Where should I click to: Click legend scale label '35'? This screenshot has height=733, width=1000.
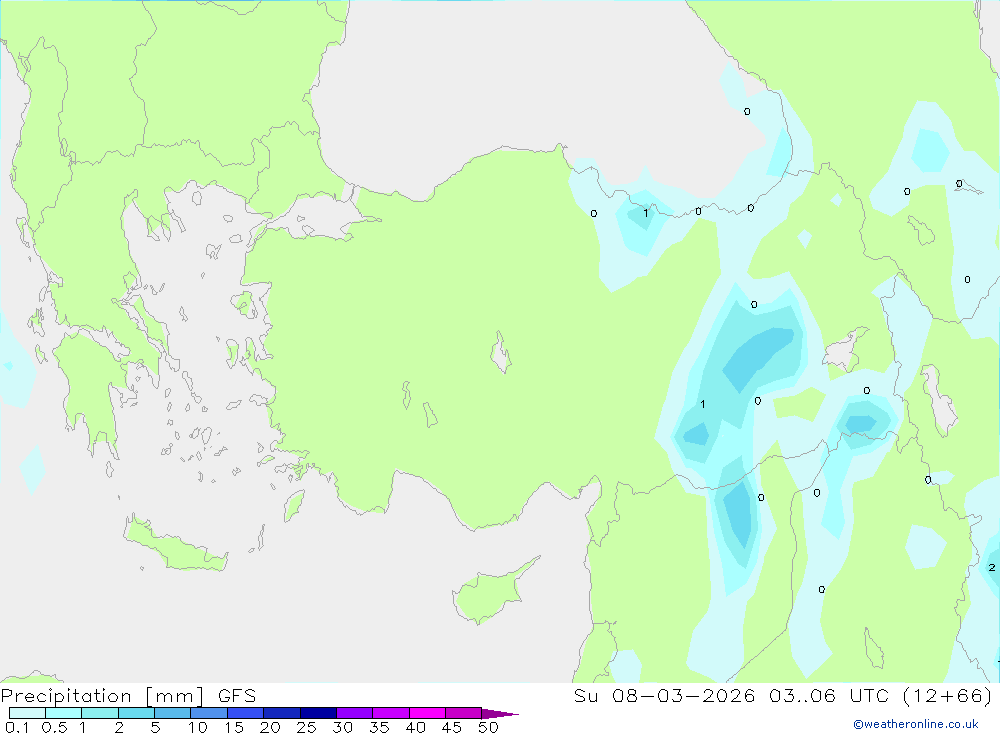coord(379,727)
